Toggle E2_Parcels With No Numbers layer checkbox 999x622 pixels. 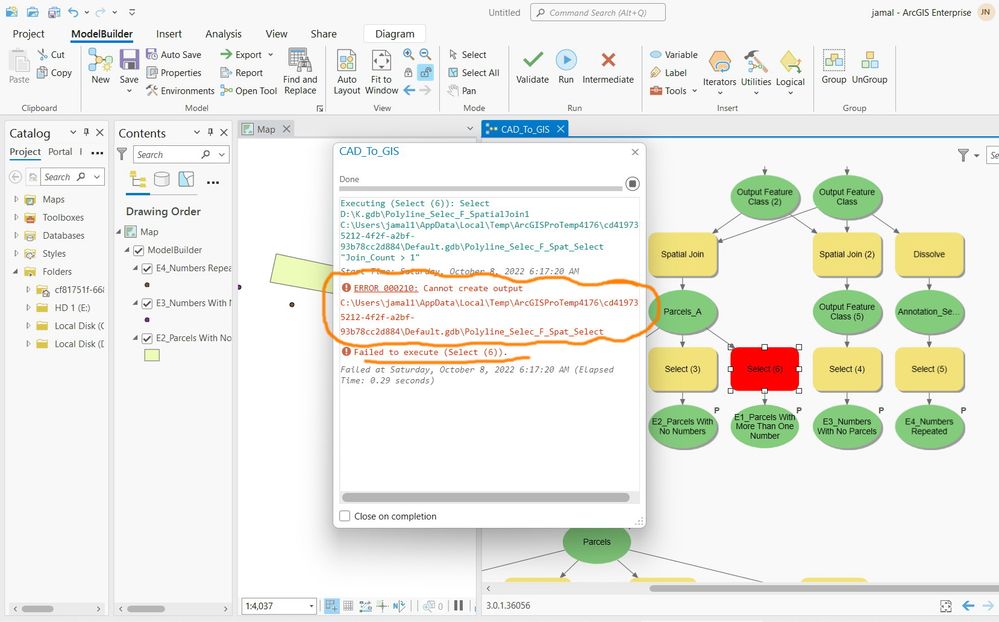point(147,338)
